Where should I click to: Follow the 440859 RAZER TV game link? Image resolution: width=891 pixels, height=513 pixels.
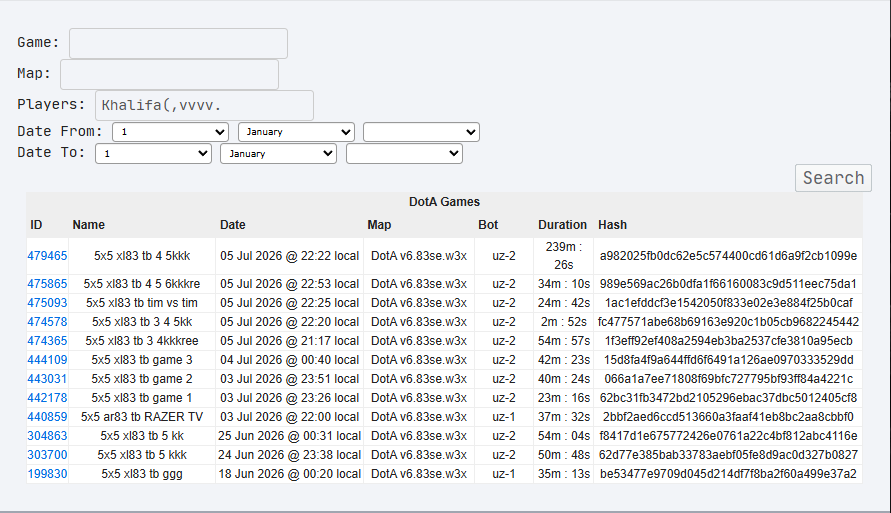coord(47,416)
